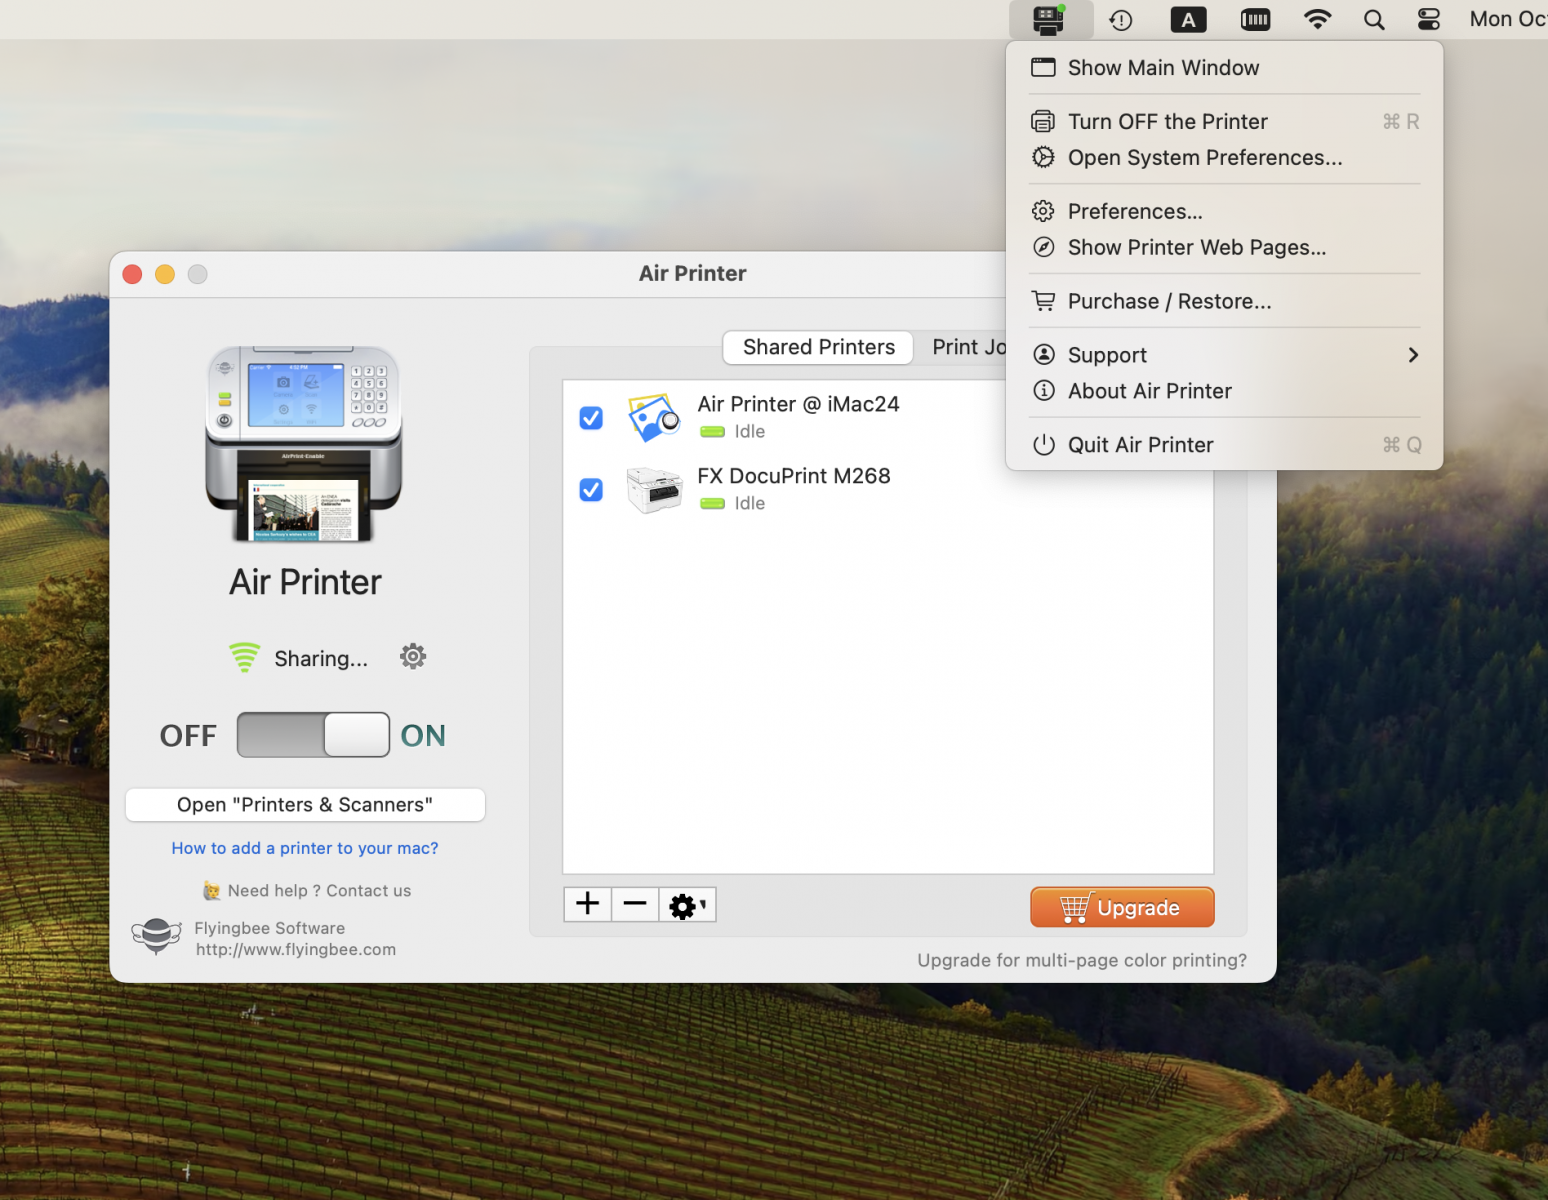The image size is (1548, 1200).
Task: Click the OFF label beside the switch
Action: 188,735
